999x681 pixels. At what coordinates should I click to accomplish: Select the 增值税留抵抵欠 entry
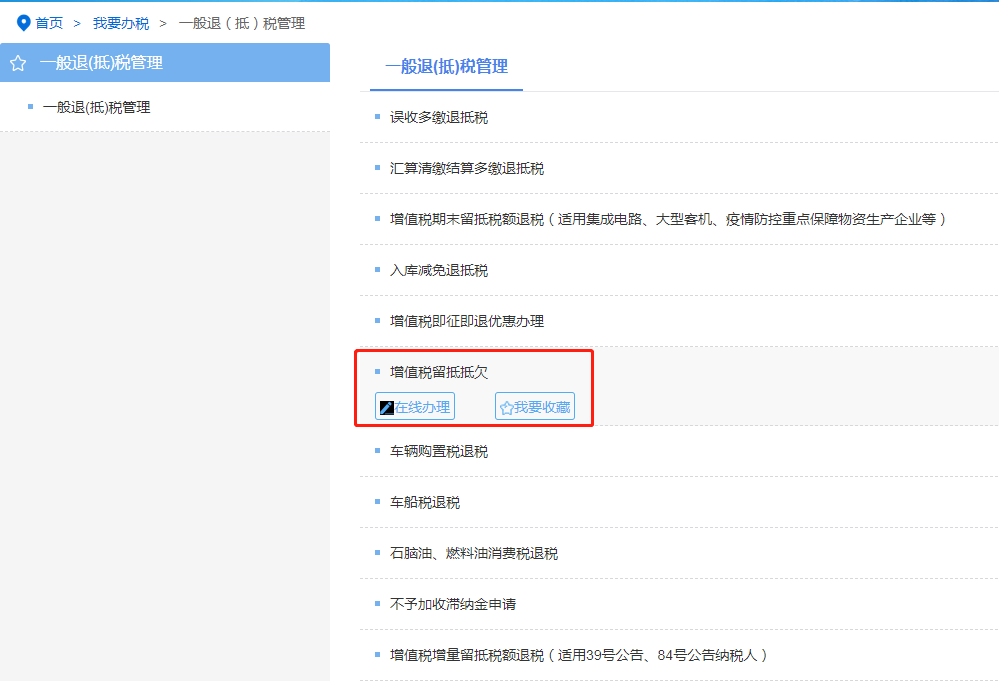439,372
